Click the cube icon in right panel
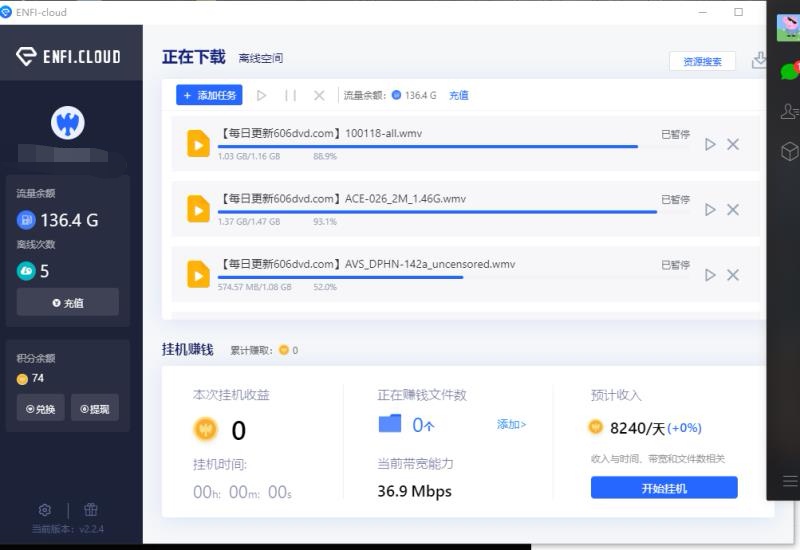 (789, 151)
